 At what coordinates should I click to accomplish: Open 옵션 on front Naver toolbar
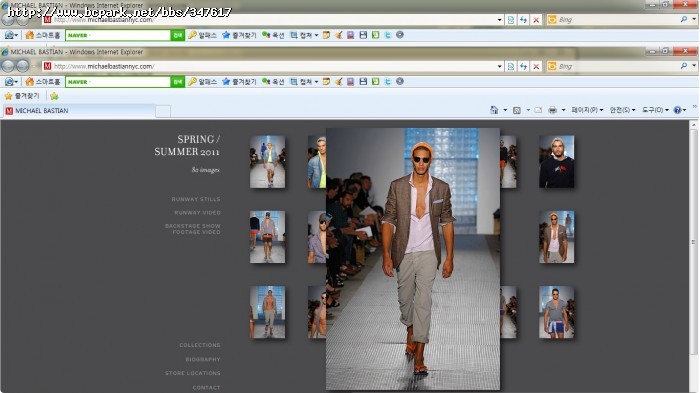click(273, 82)
